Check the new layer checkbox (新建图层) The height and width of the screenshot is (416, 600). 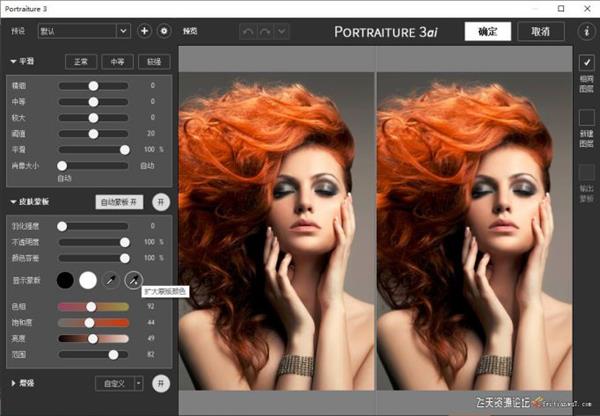pos(586,118)
